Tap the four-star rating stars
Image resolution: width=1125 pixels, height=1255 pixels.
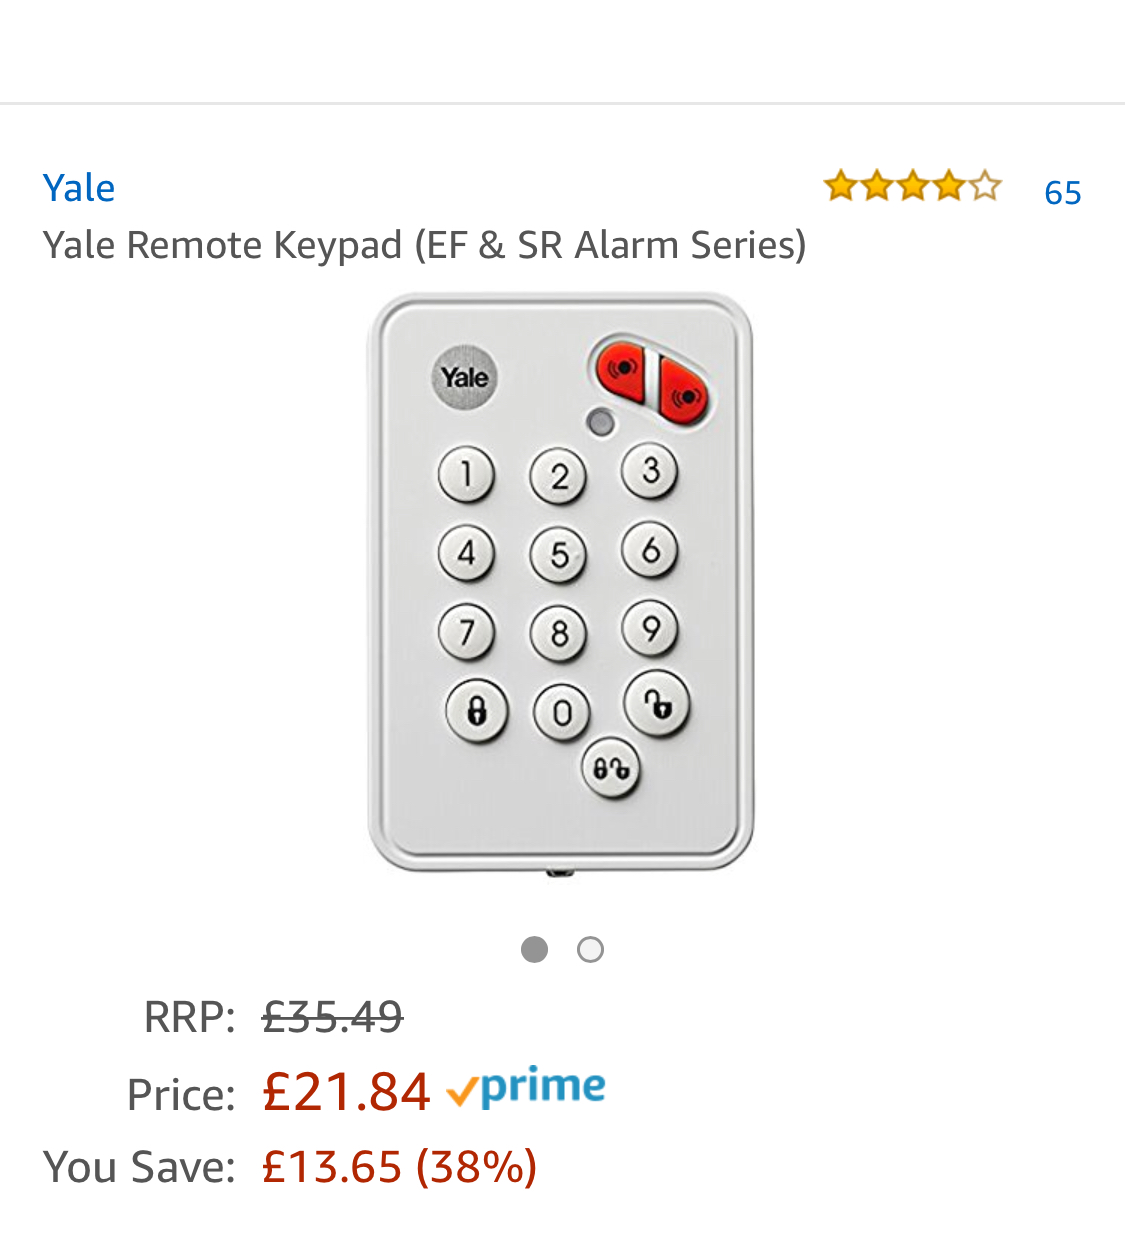pos(912,186)
